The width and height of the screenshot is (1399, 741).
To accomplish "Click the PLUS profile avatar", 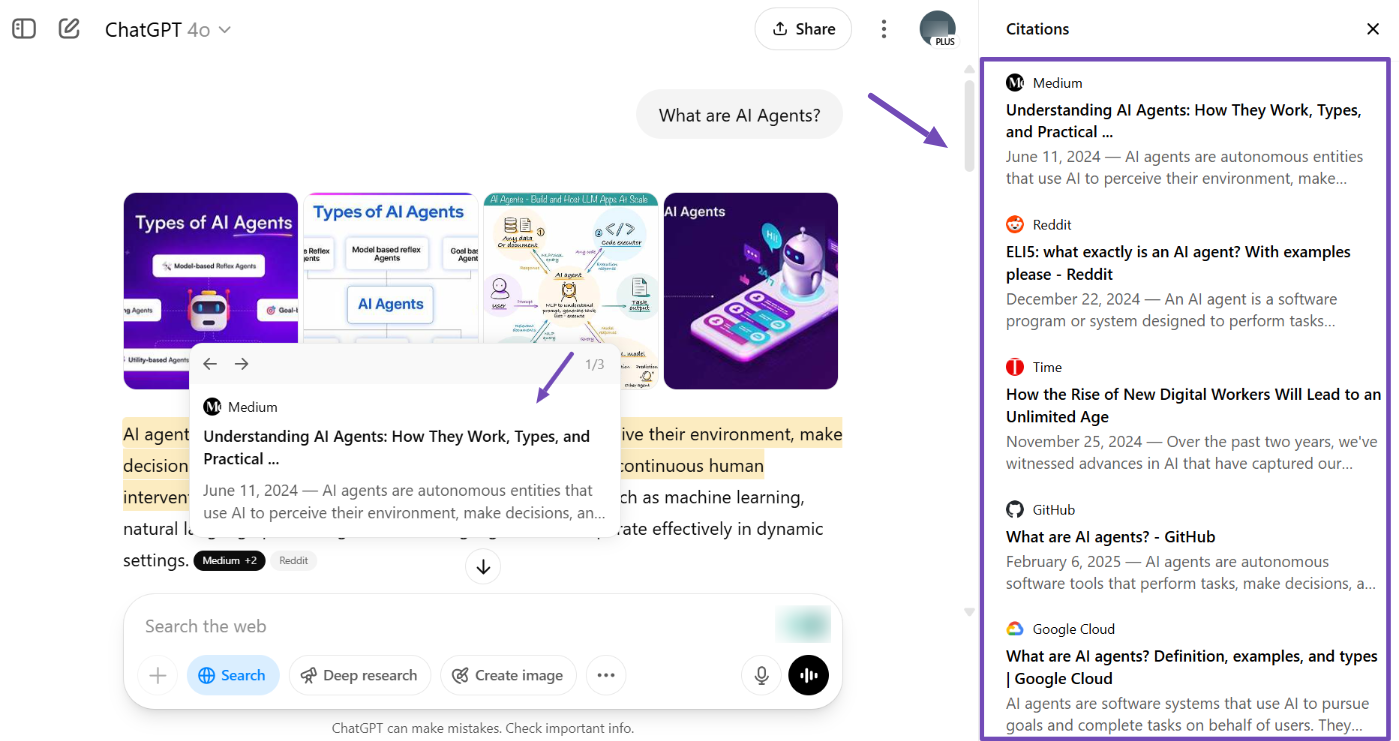I will [937, 29].
